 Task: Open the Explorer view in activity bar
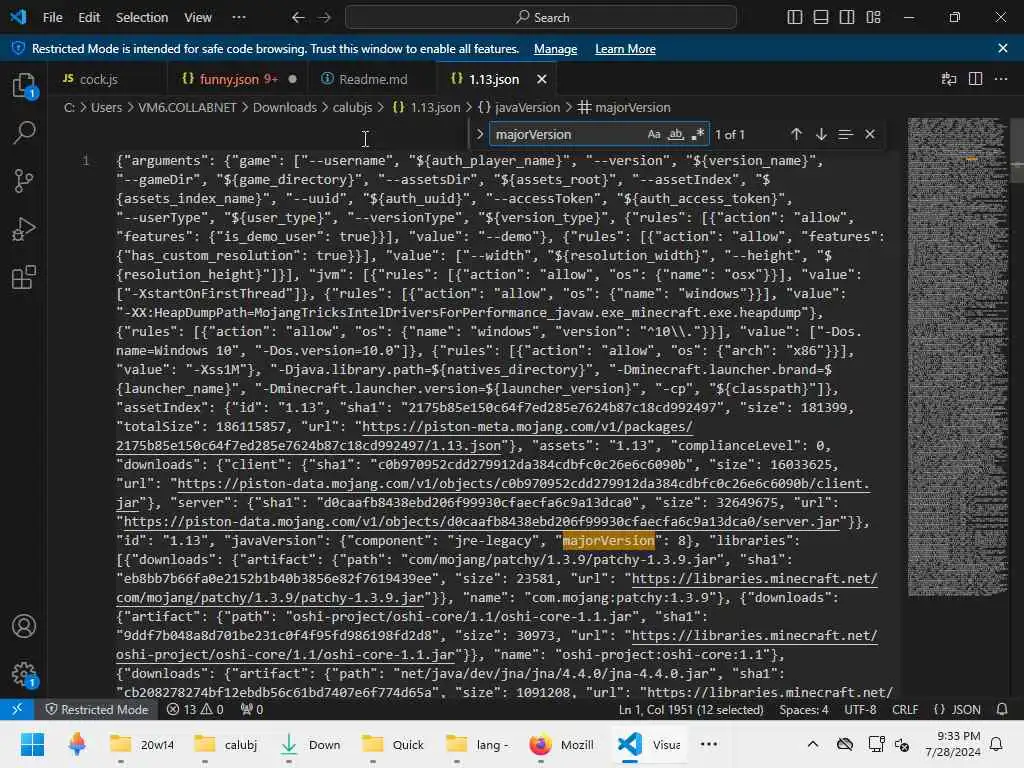[24, 85]
